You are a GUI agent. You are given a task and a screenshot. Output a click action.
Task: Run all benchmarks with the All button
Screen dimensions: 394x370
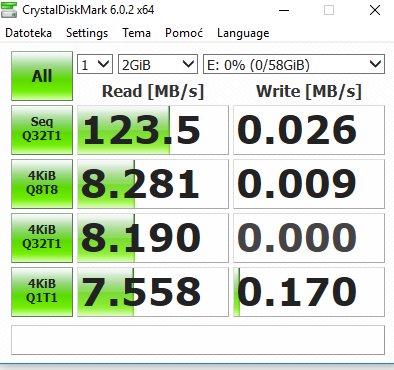[x=42, y=76]
